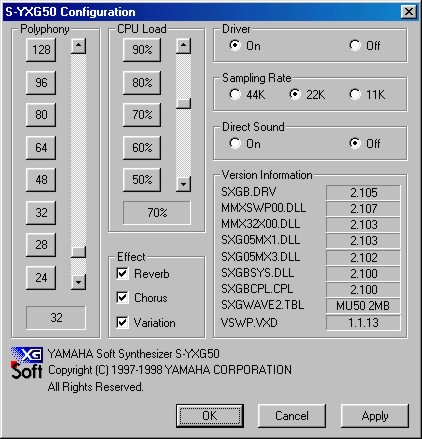Click the SXGB.DRV version 2.105 field

point(363,193)
